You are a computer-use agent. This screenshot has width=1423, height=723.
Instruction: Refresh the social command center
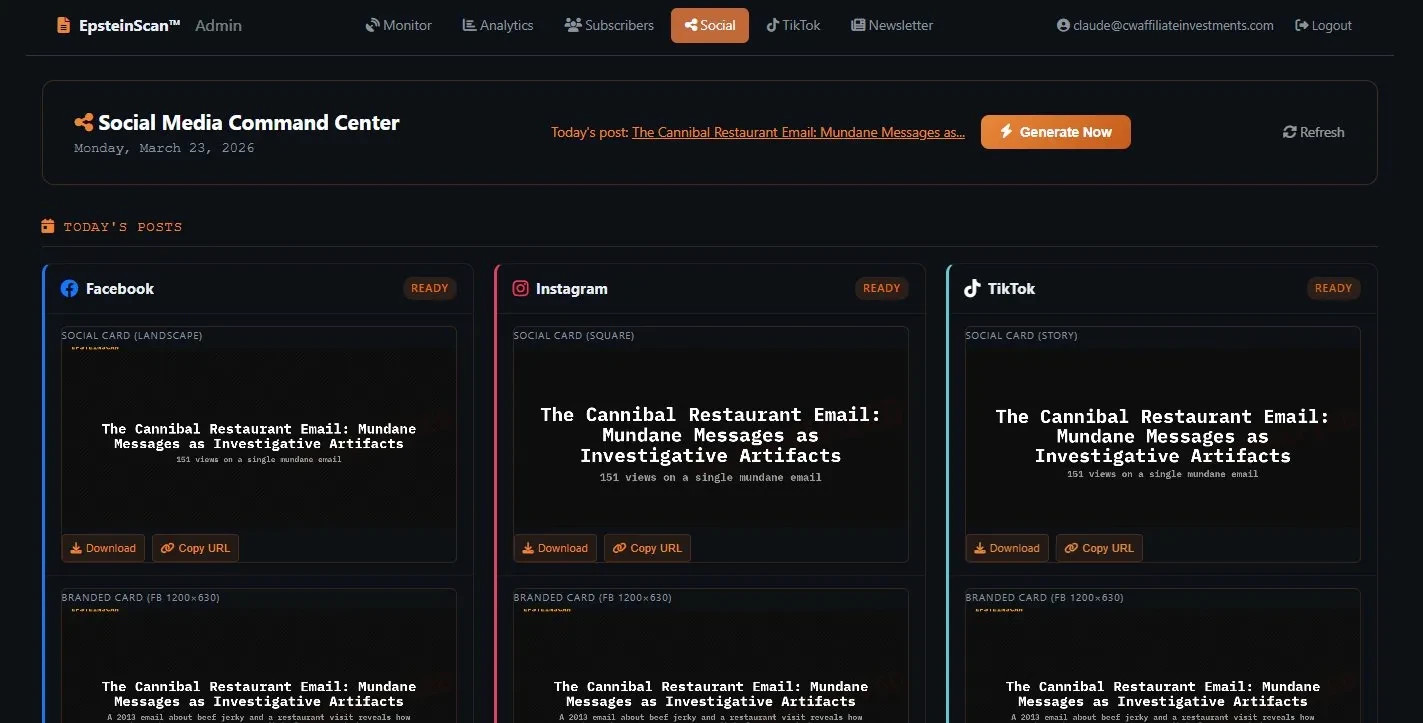click(x=1314, y=132)
